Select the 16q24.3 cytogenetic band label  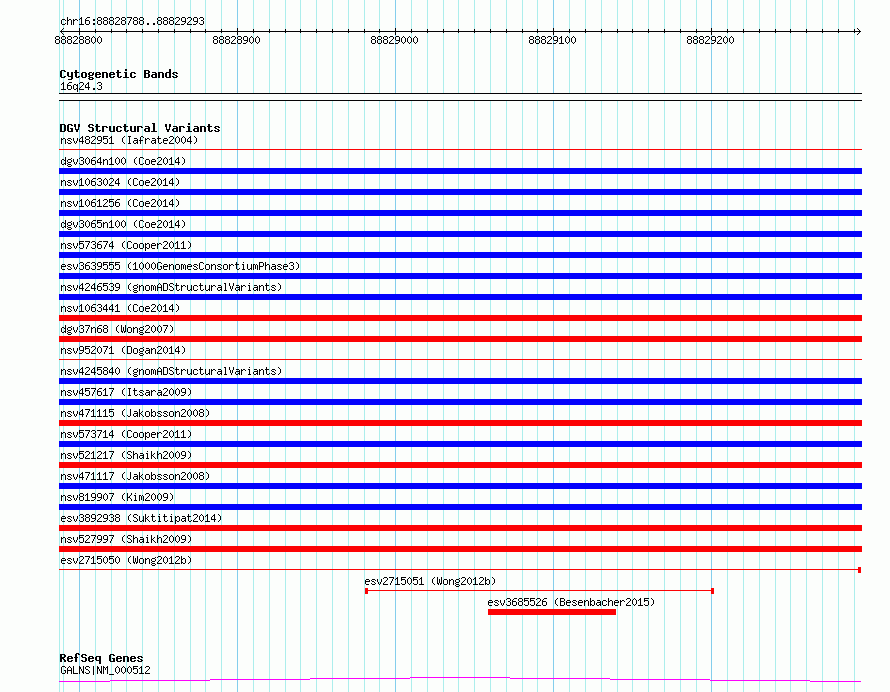pos(81,86)
